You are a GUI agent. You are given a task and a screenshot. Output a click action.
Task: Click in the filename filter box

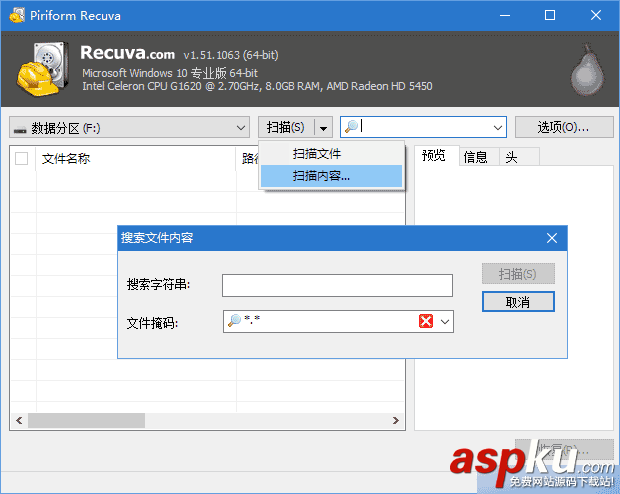point(425,127)
